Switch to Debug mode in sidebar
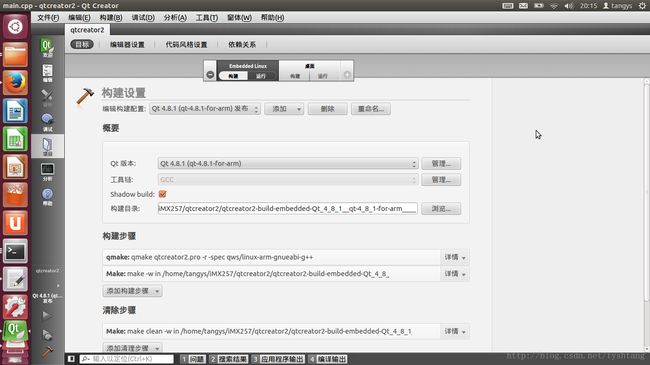This screenshot has height=365, width=650. (47, 122)
